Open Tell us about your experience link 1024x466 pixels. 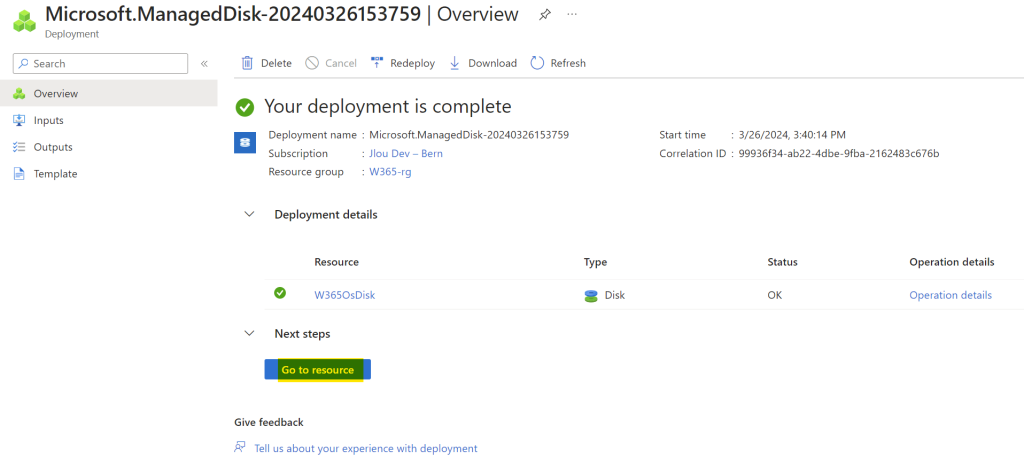click(x=366, y=448)
